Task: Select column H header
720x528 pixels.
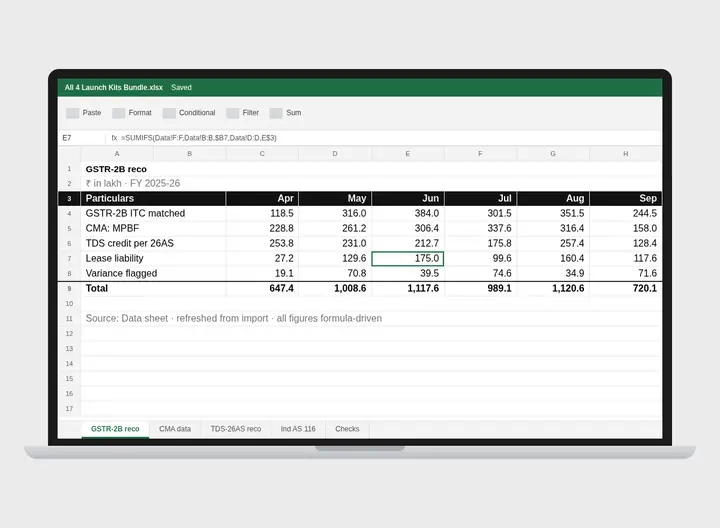Action: [x=625, y=154]
